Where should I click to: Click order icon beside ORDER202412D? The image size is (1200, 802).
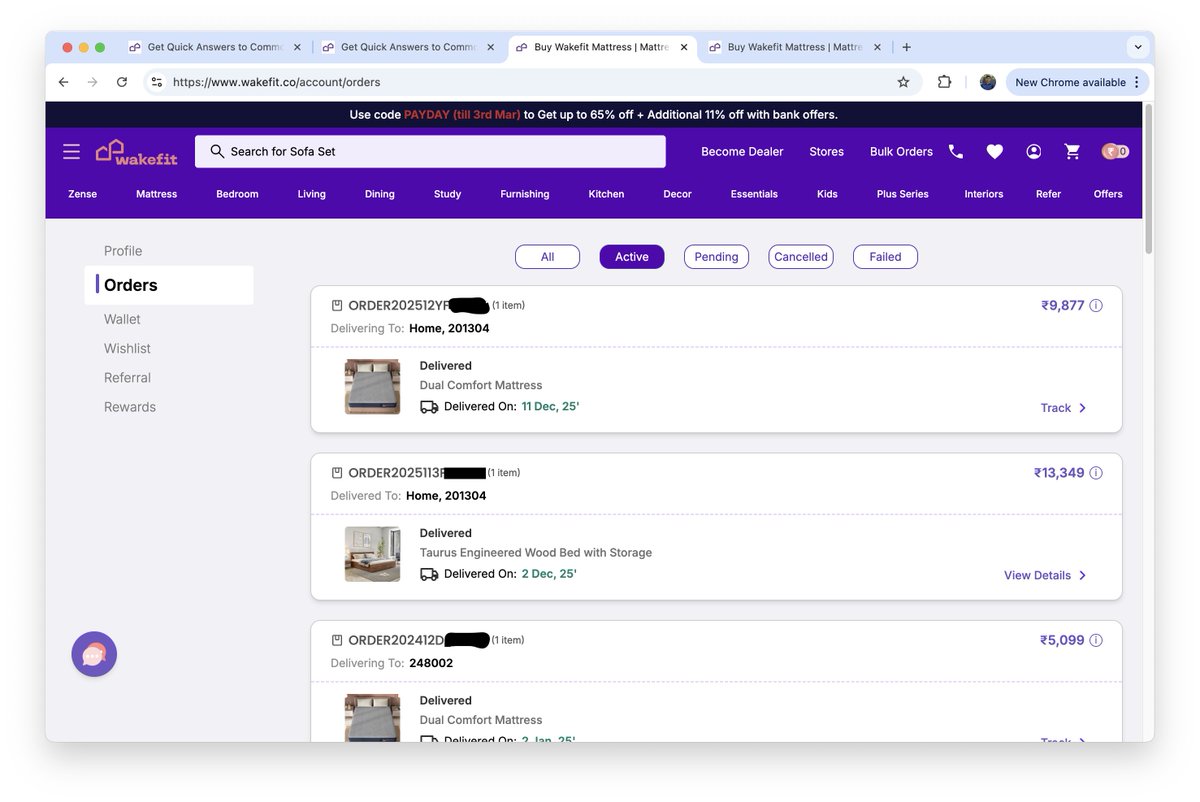337,640
